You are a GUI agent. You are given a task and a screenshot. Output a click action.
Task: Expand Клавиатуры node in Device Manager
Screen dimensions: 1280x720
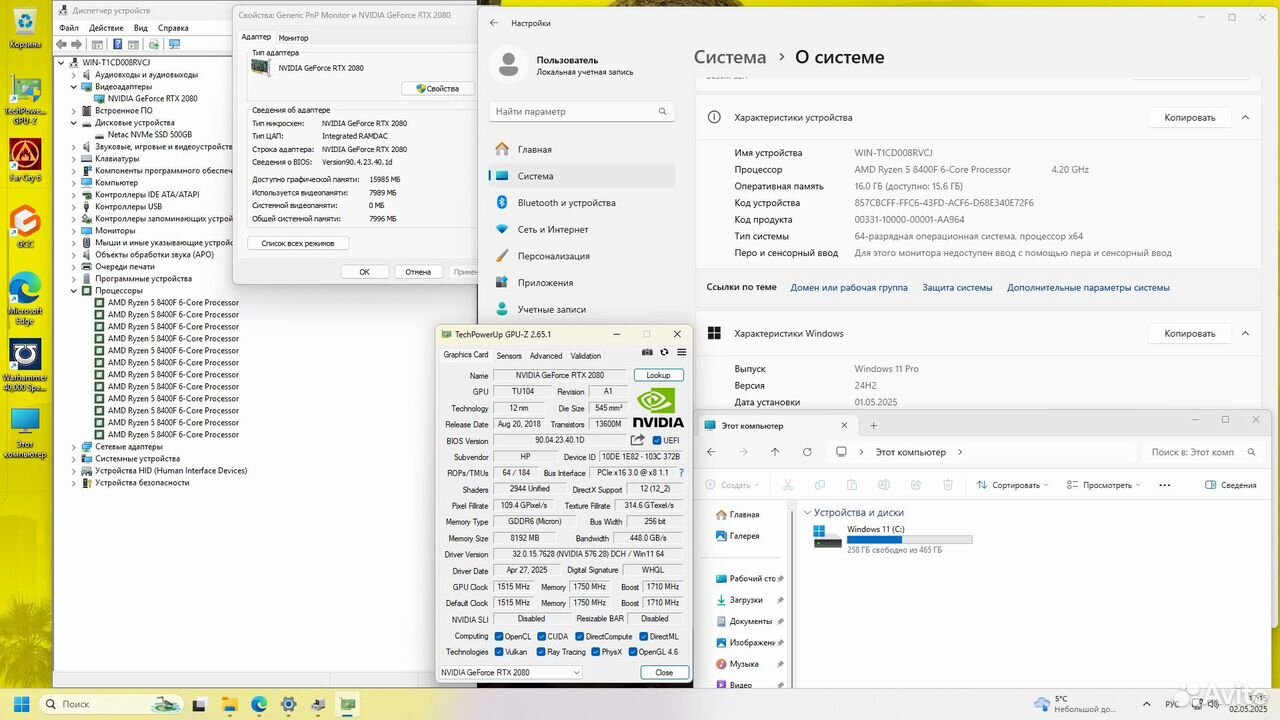73,159
